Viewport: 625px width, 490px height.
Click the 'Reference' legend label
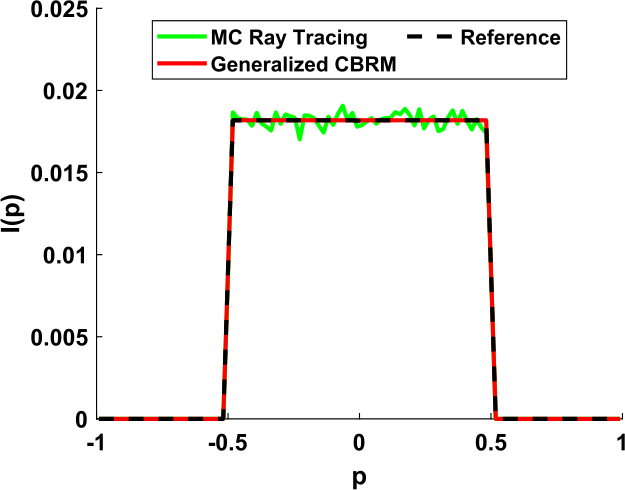511,37
